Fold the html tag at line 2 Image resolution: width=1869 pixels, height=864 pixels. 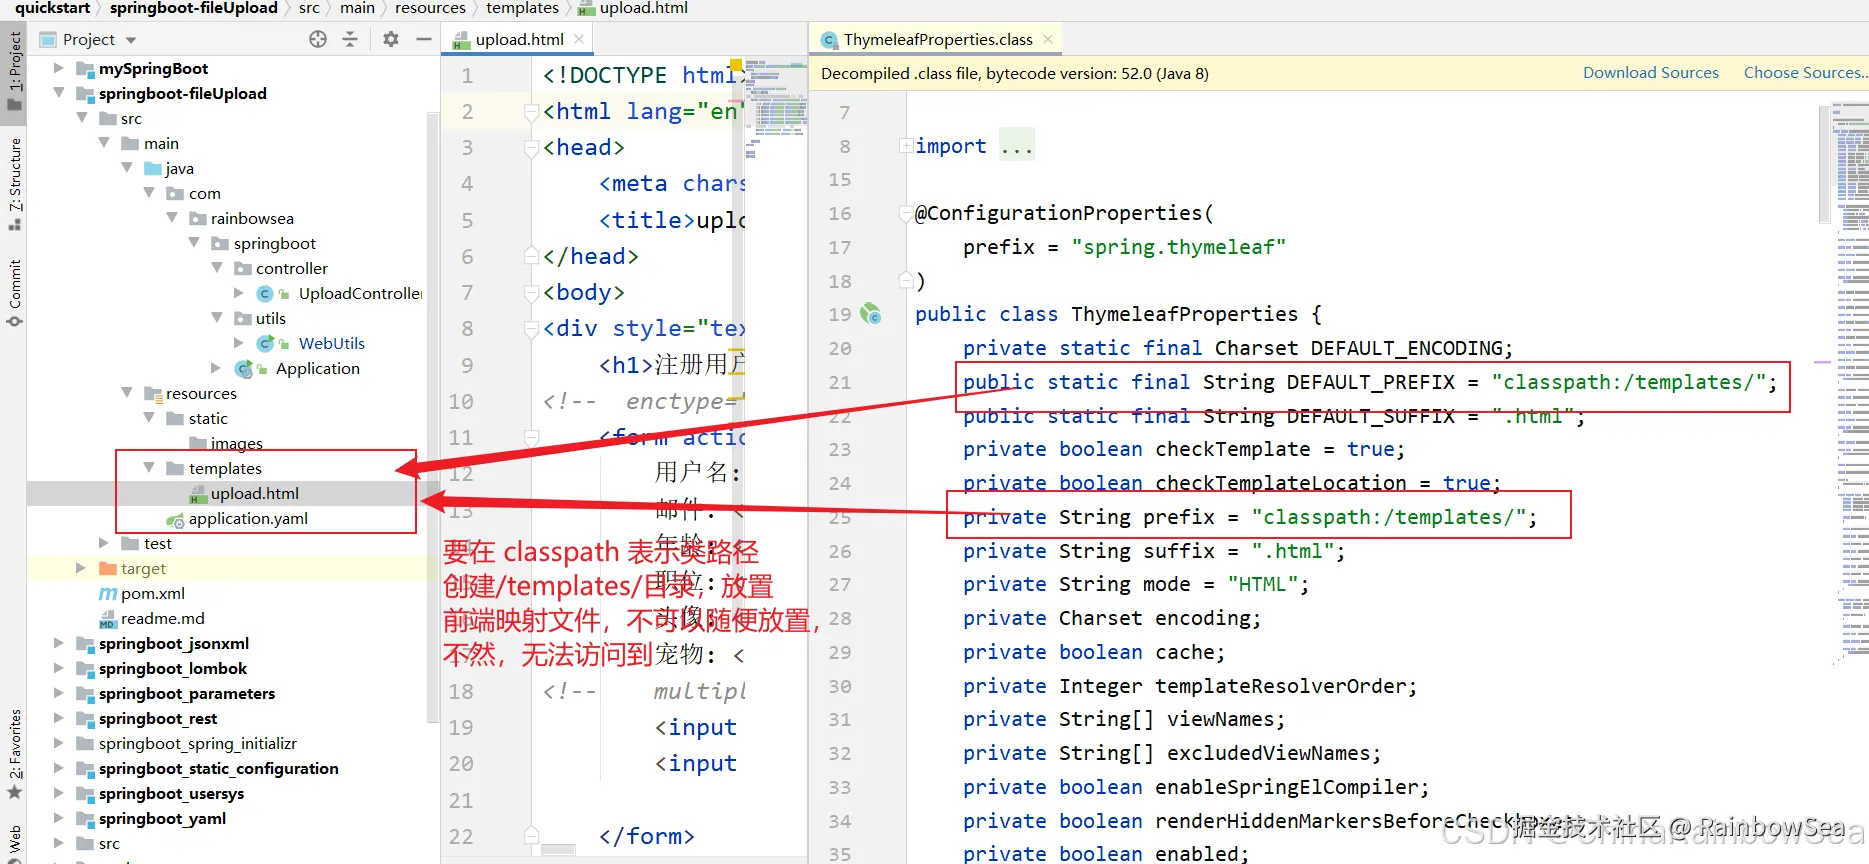coord(533,111)
